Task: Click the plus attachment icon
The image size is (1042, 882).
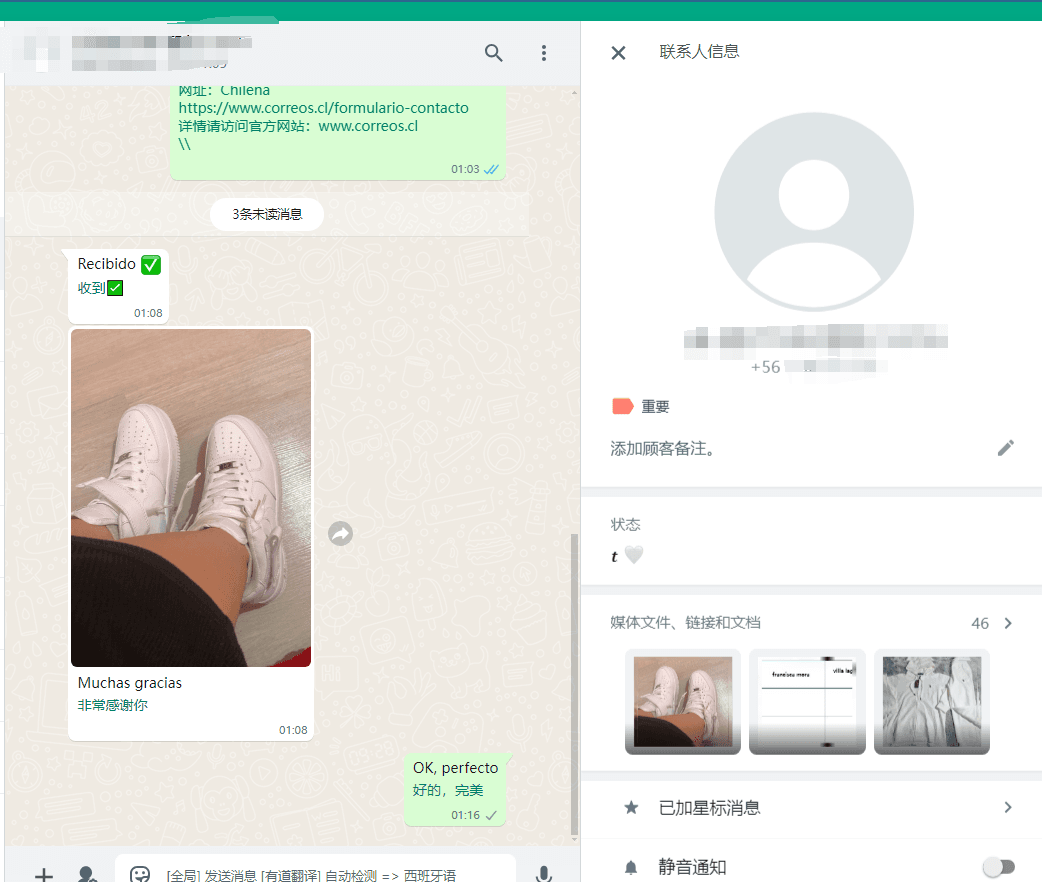Action: pyautogui.click(x=44, y=874)
